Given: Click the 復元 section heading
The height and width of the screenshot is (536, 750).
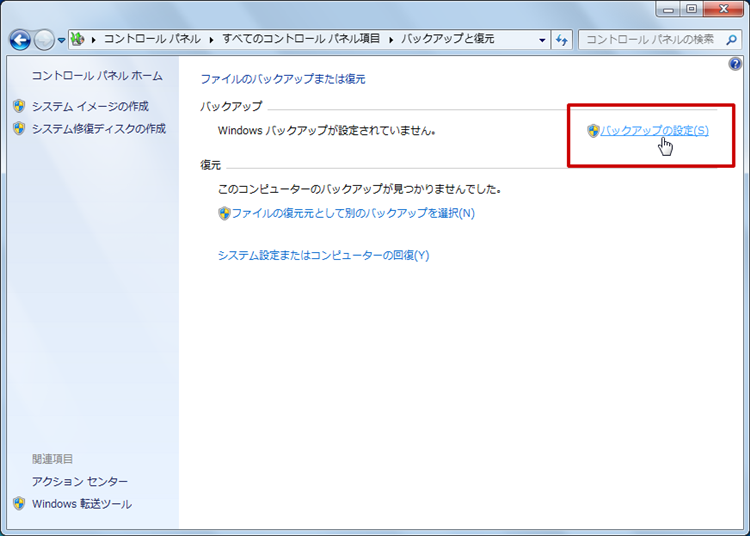Looking at the screenshot, I should [x=210, y=165].
